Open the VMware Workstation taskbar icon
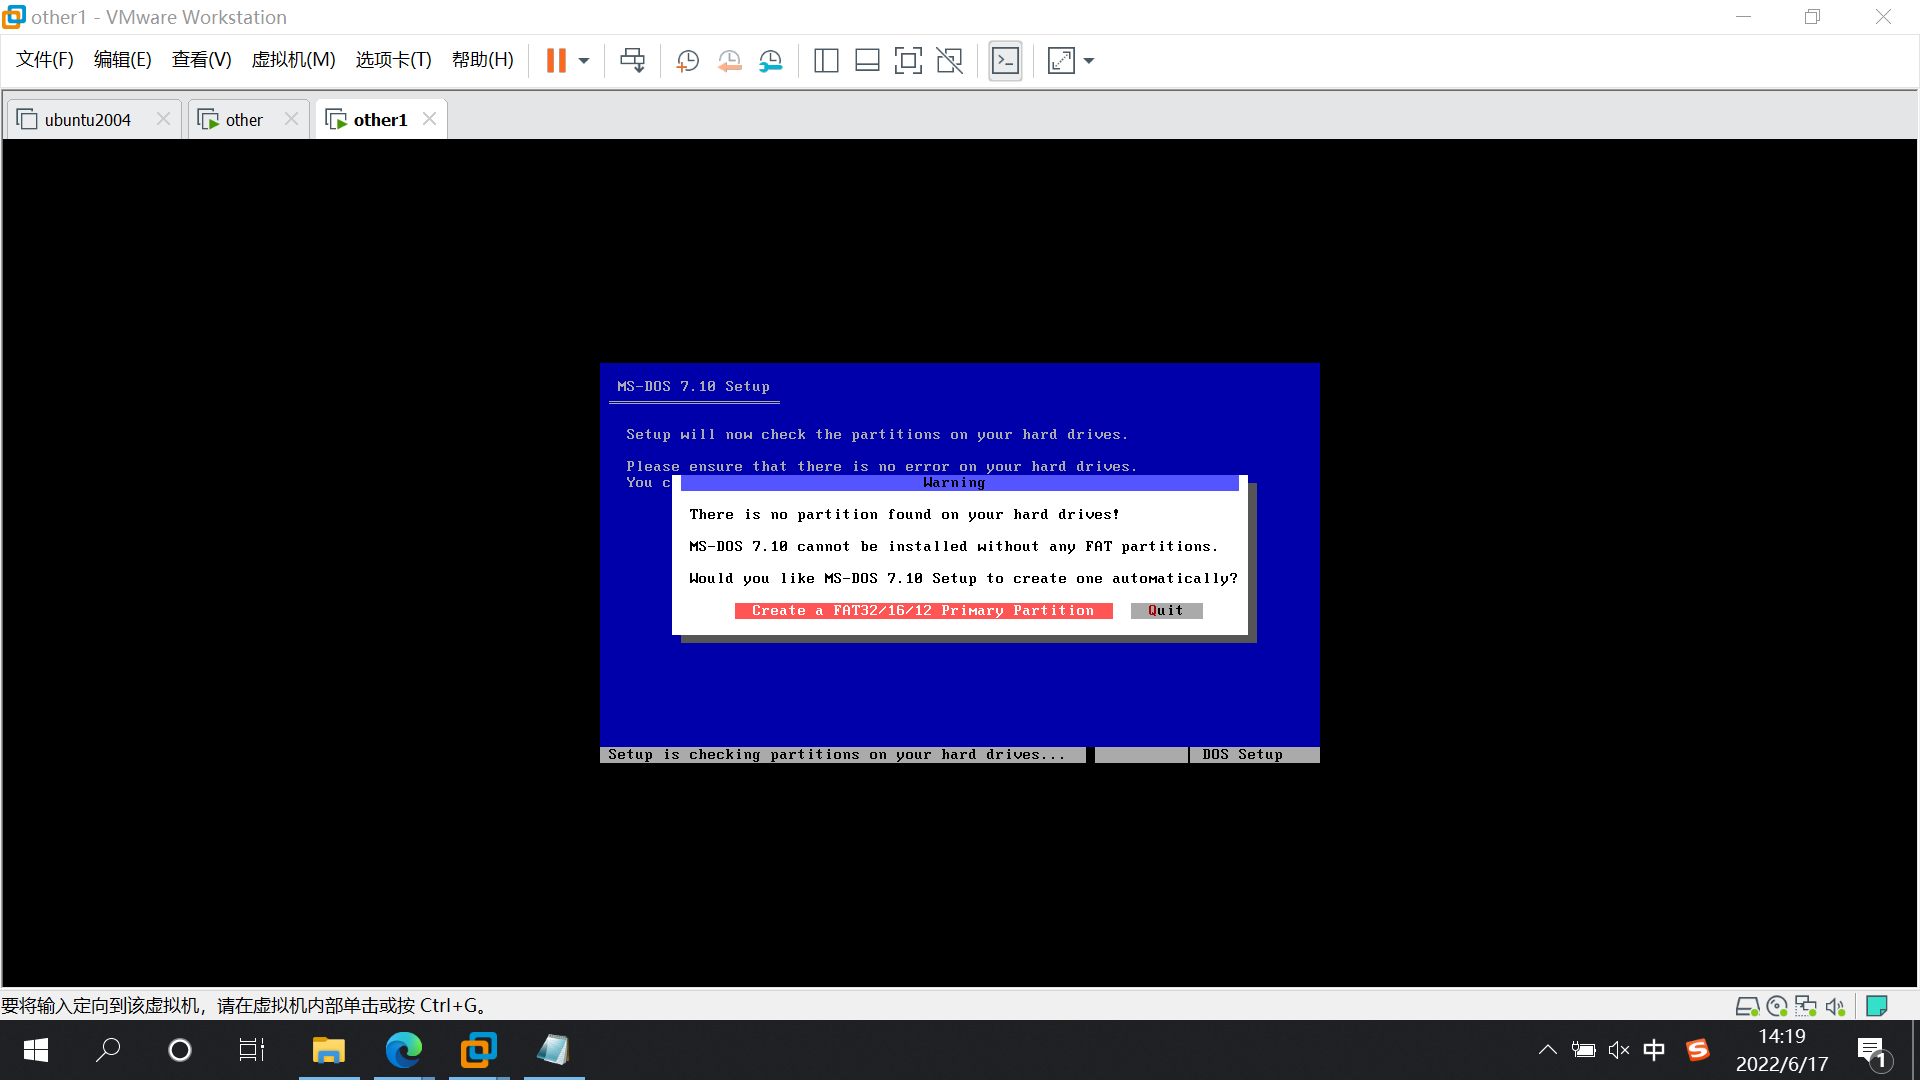 tap(478, 1050)
